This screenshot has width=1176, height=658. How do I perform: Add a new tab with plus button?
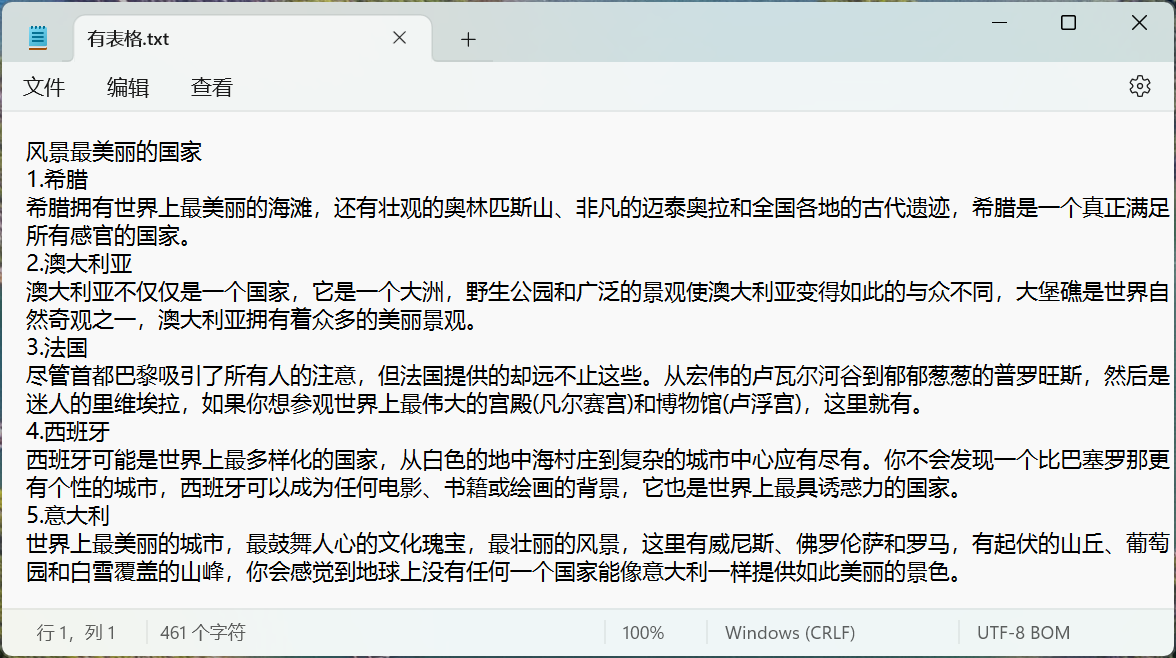(468, 39)
